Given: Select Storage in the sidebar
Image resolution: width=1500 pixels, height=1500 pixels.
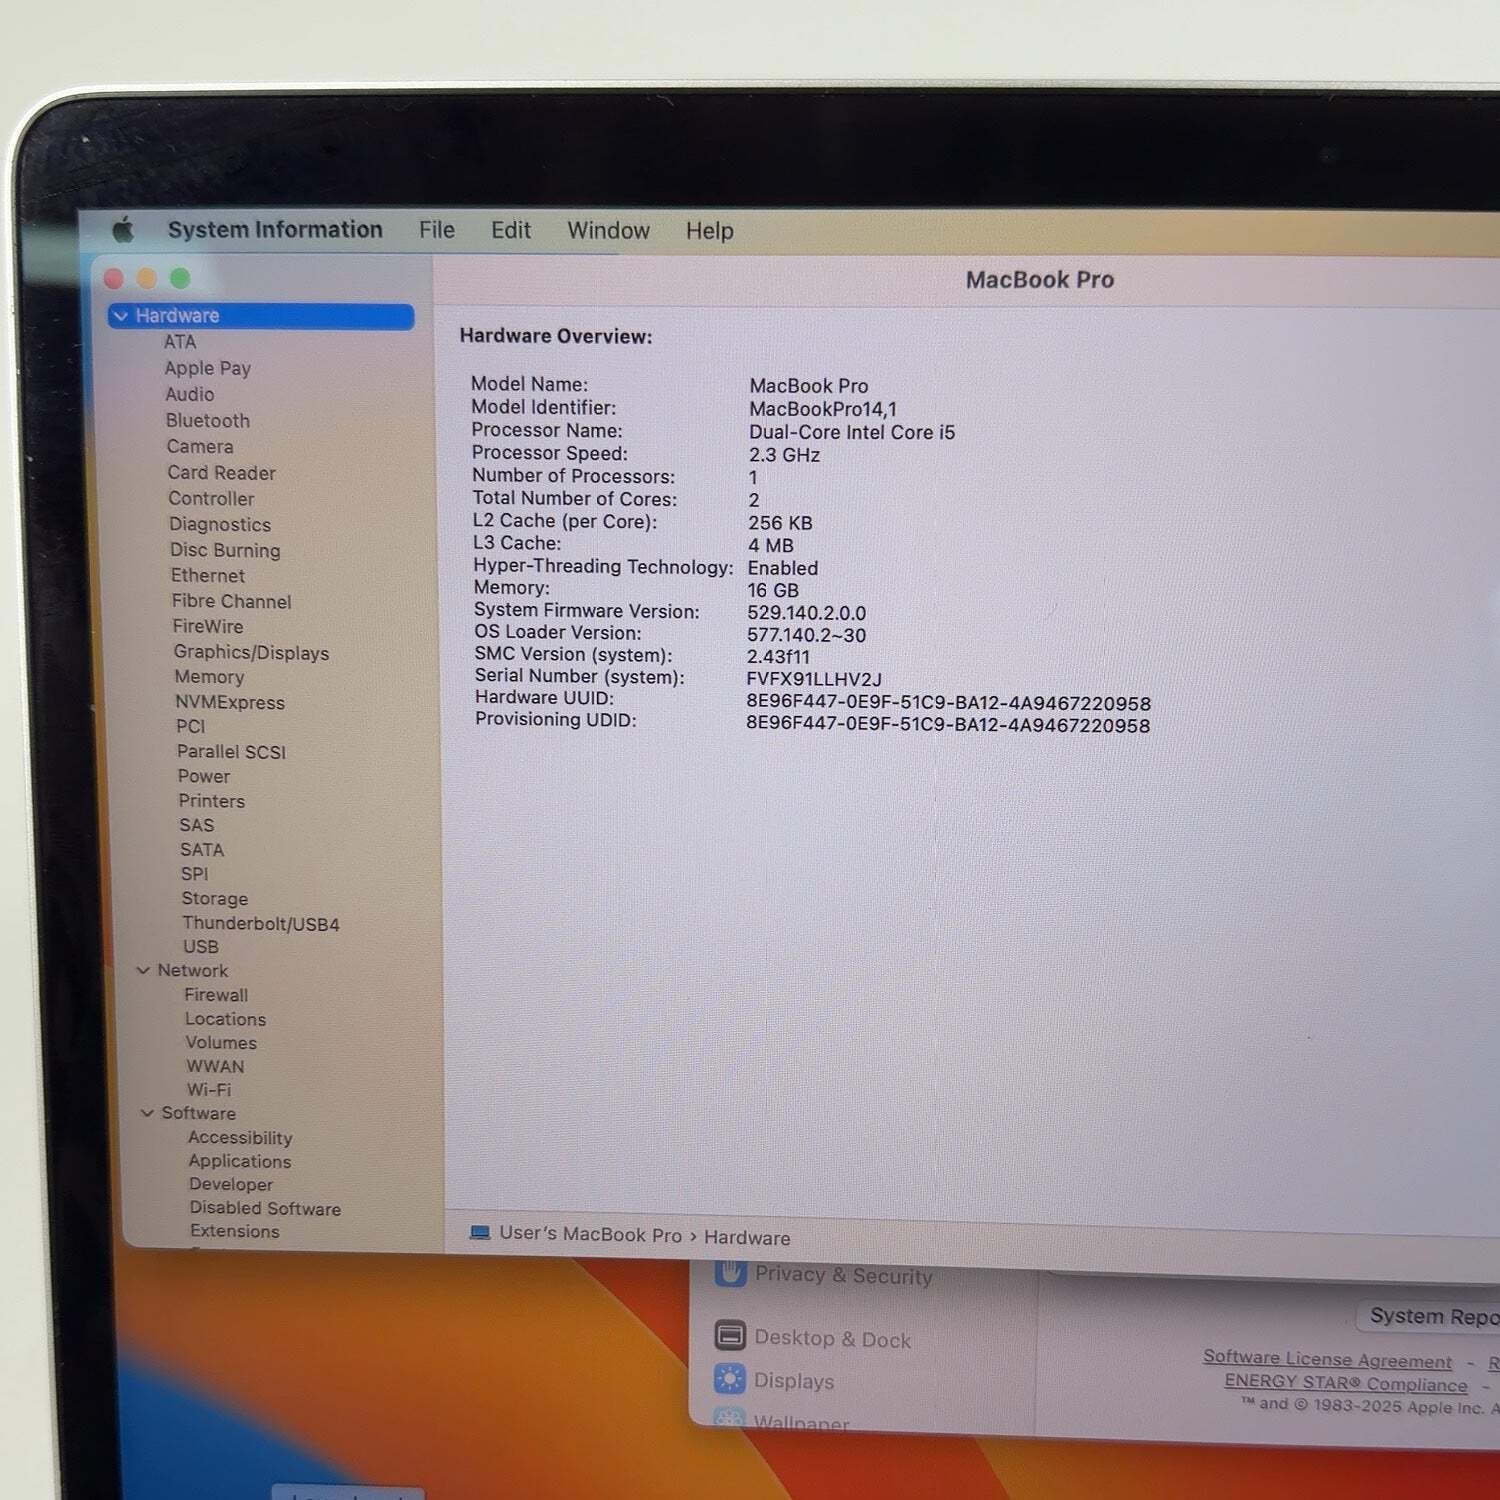Looking at the screenshot, I should (215, 898).
